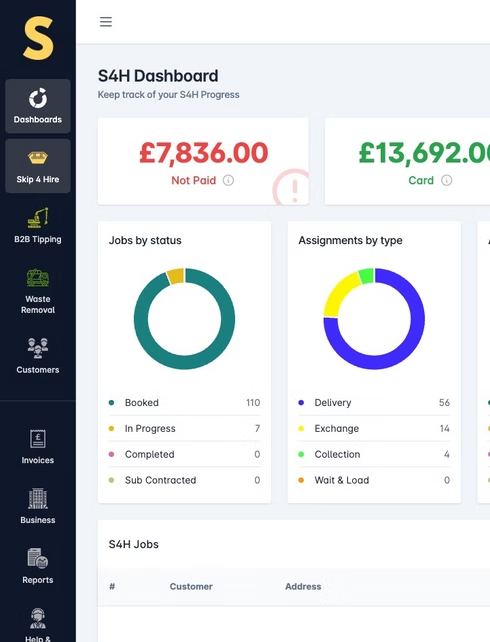Click the yellow S logo
This screenshot has height=642, width=490.
38,38
